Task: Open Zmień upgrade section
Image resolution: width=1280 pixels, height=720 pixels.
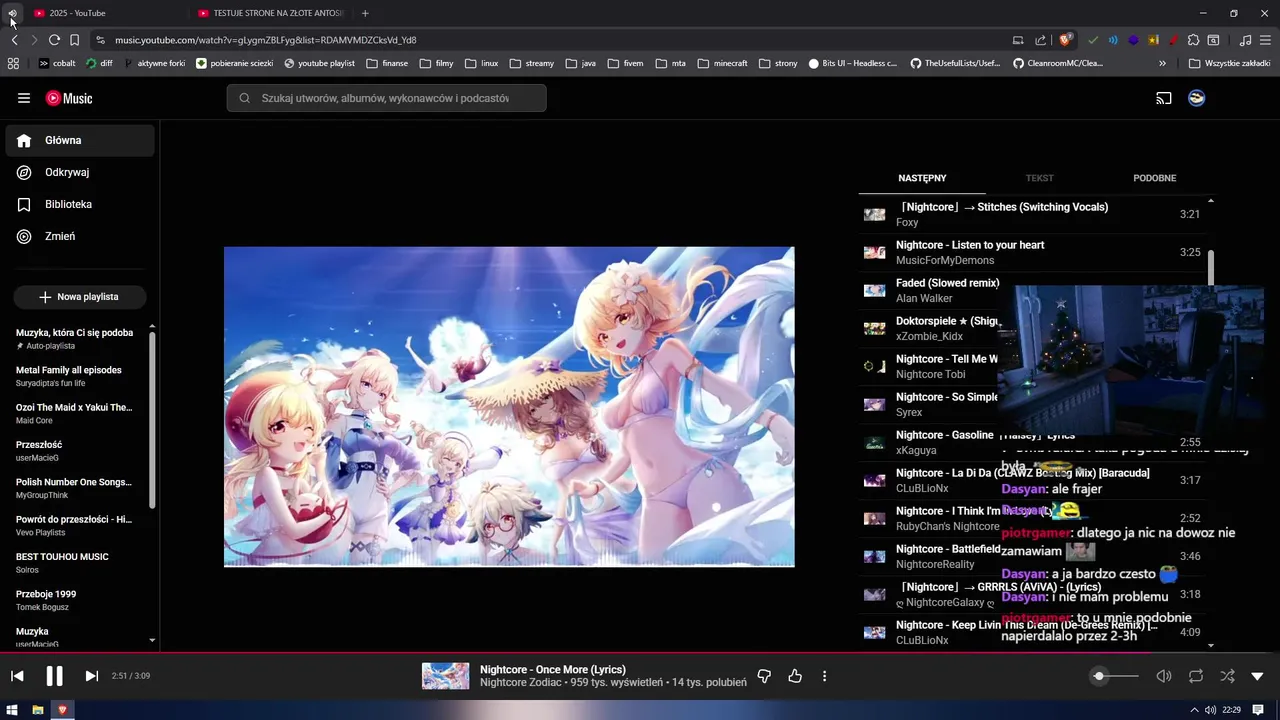Action: tap(80, 237)
